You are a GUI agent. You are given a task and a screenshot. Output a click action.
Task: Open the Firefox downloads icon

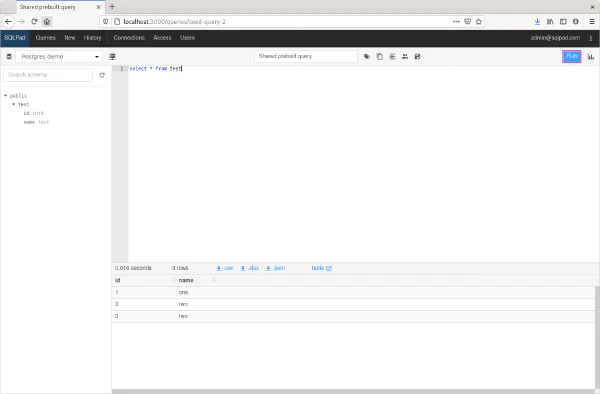point(537,22)
